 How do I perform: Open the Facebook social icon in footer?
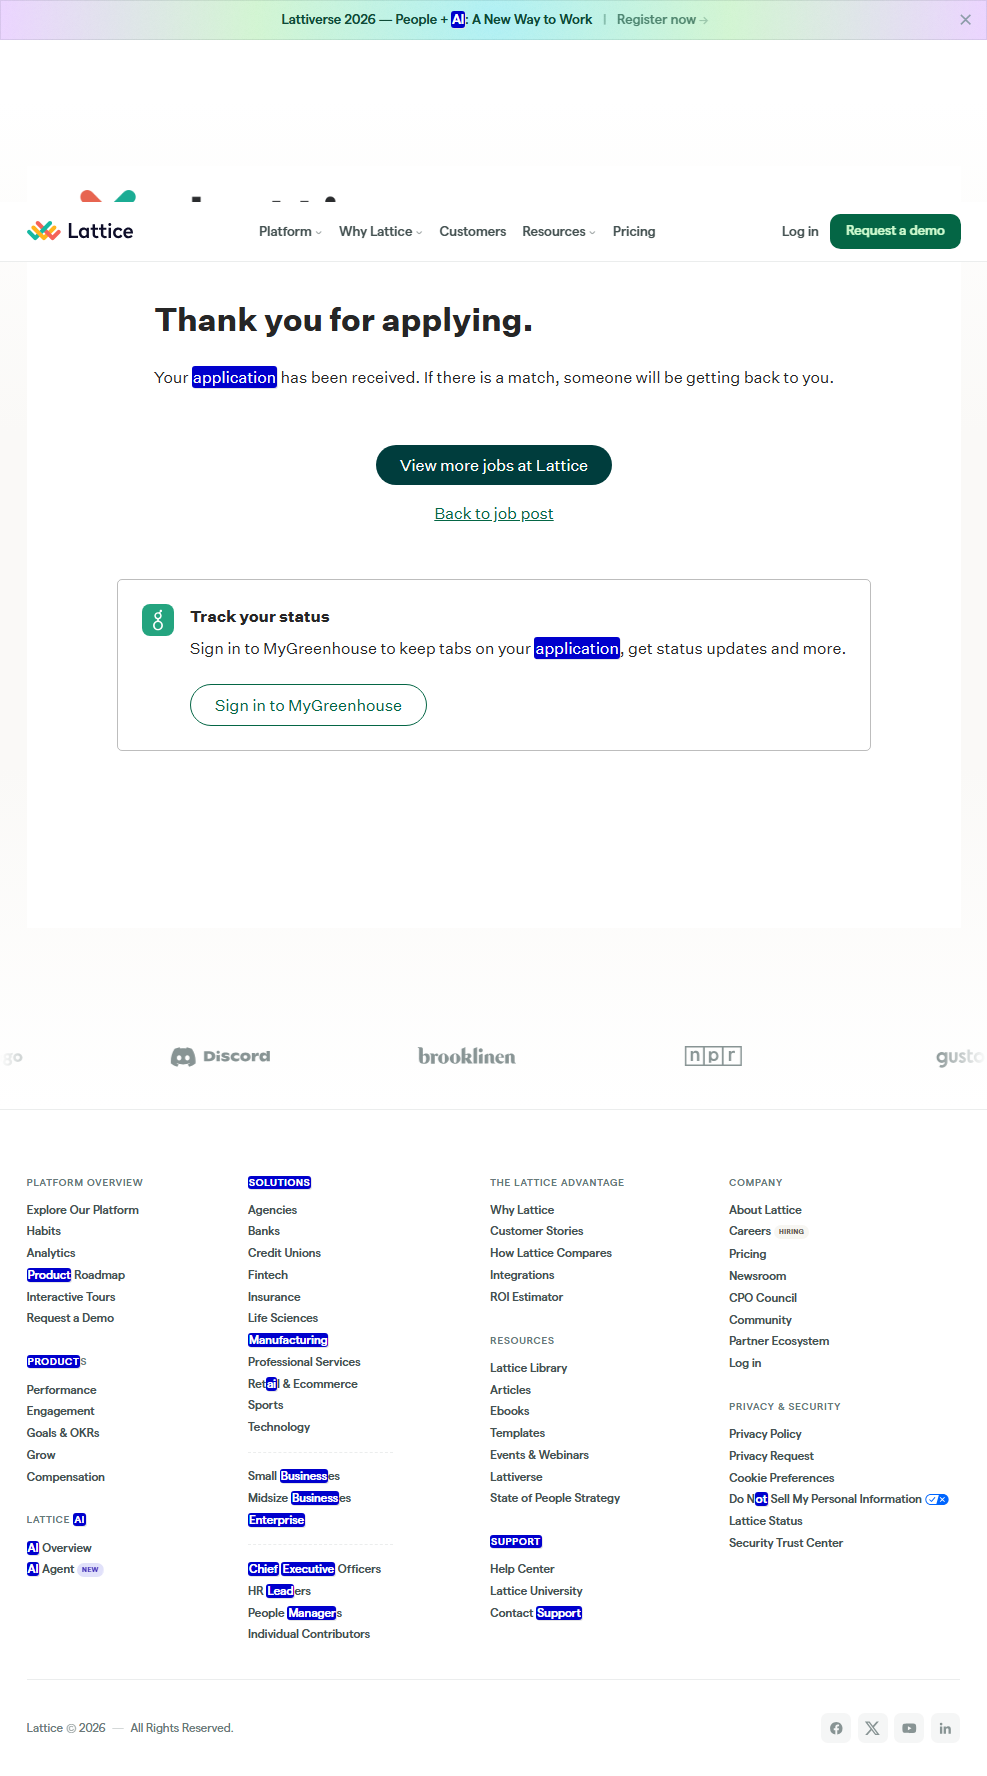836,1728
